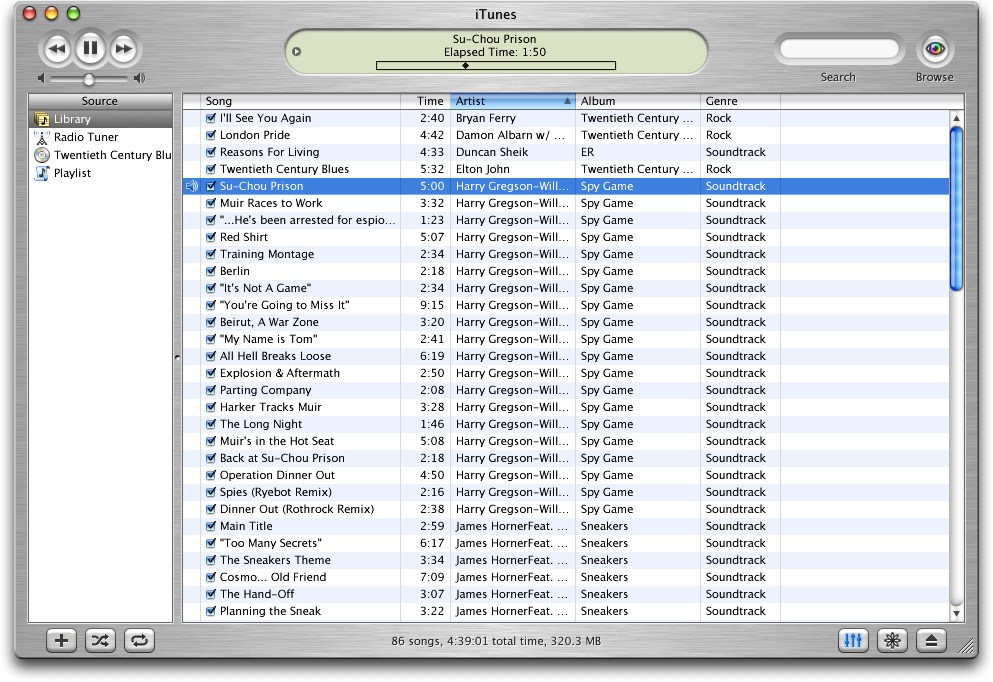Viewport: 993px width, 682px height.
Task: Select song "Main Title"
Action: pyautogui.click(x=246, y=526)
